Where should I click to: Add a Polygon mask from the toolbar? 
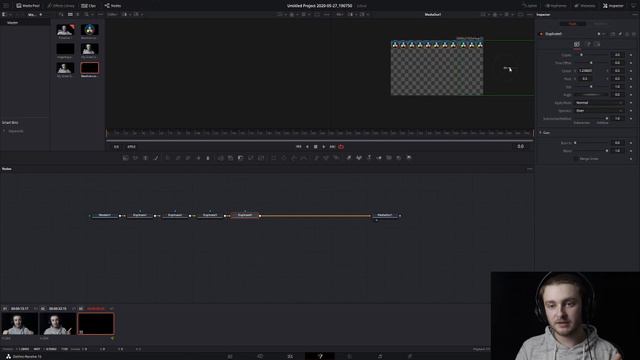(293, 158)
